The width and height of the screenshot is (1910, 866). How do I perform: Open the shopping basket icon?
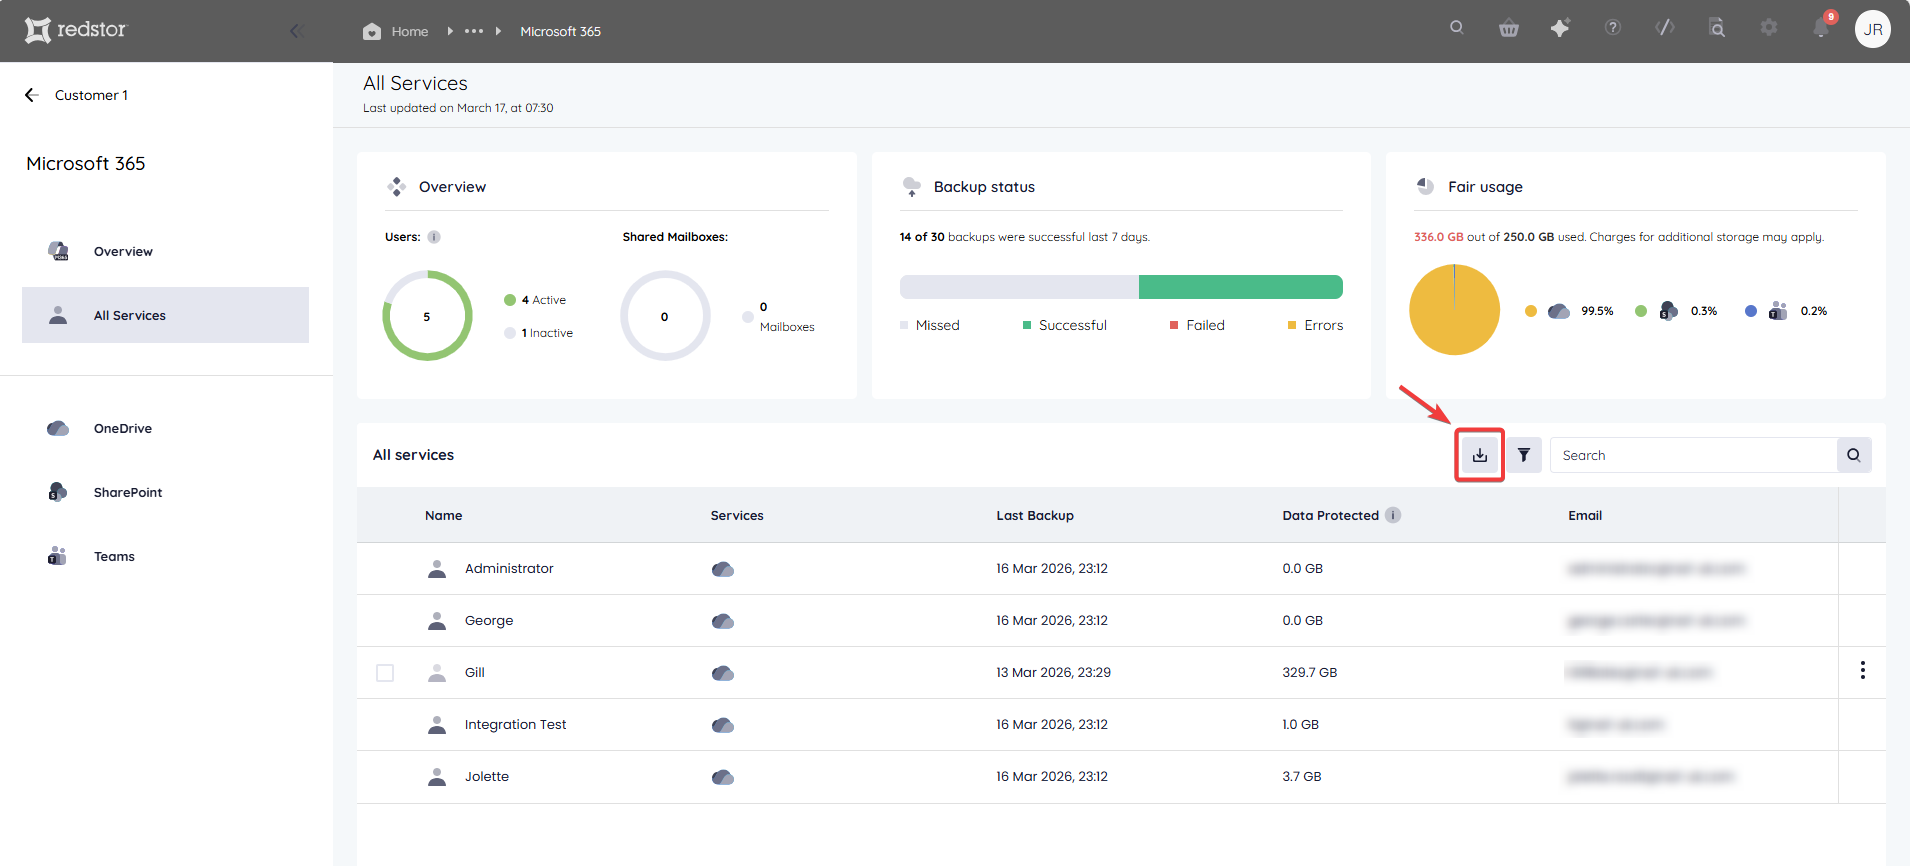pos(1509,28)
